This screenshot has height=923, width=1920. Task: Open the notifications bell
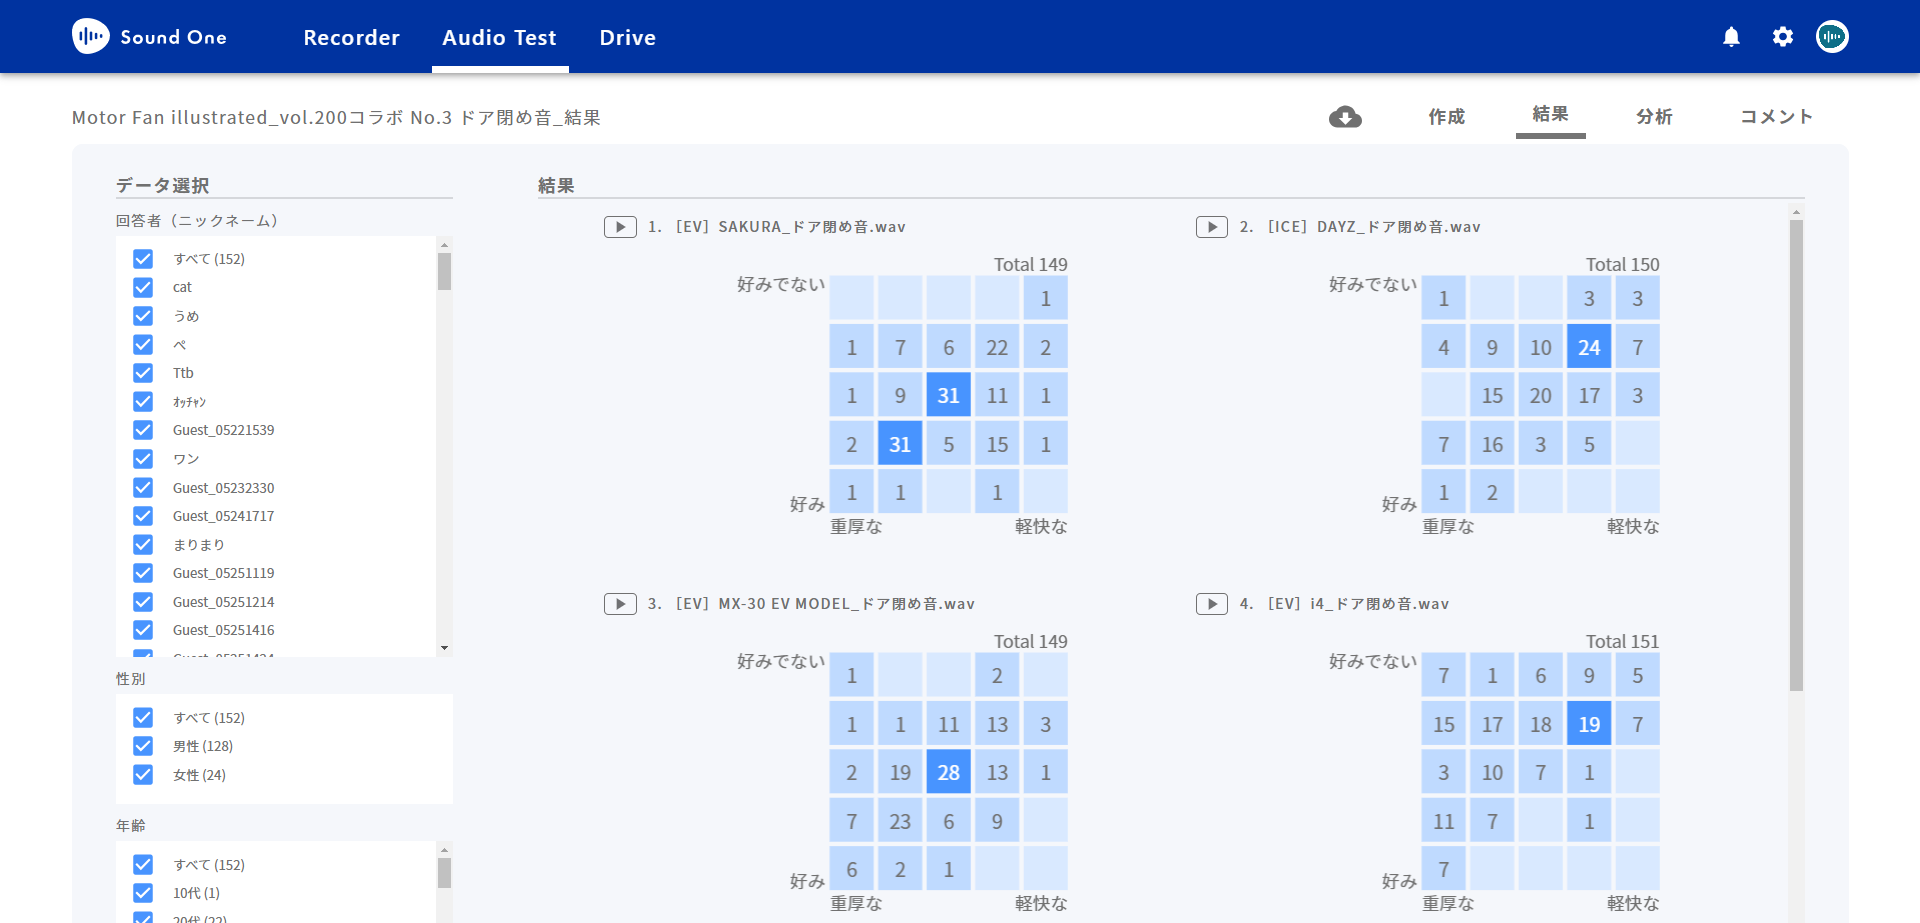pos(1731,37)
